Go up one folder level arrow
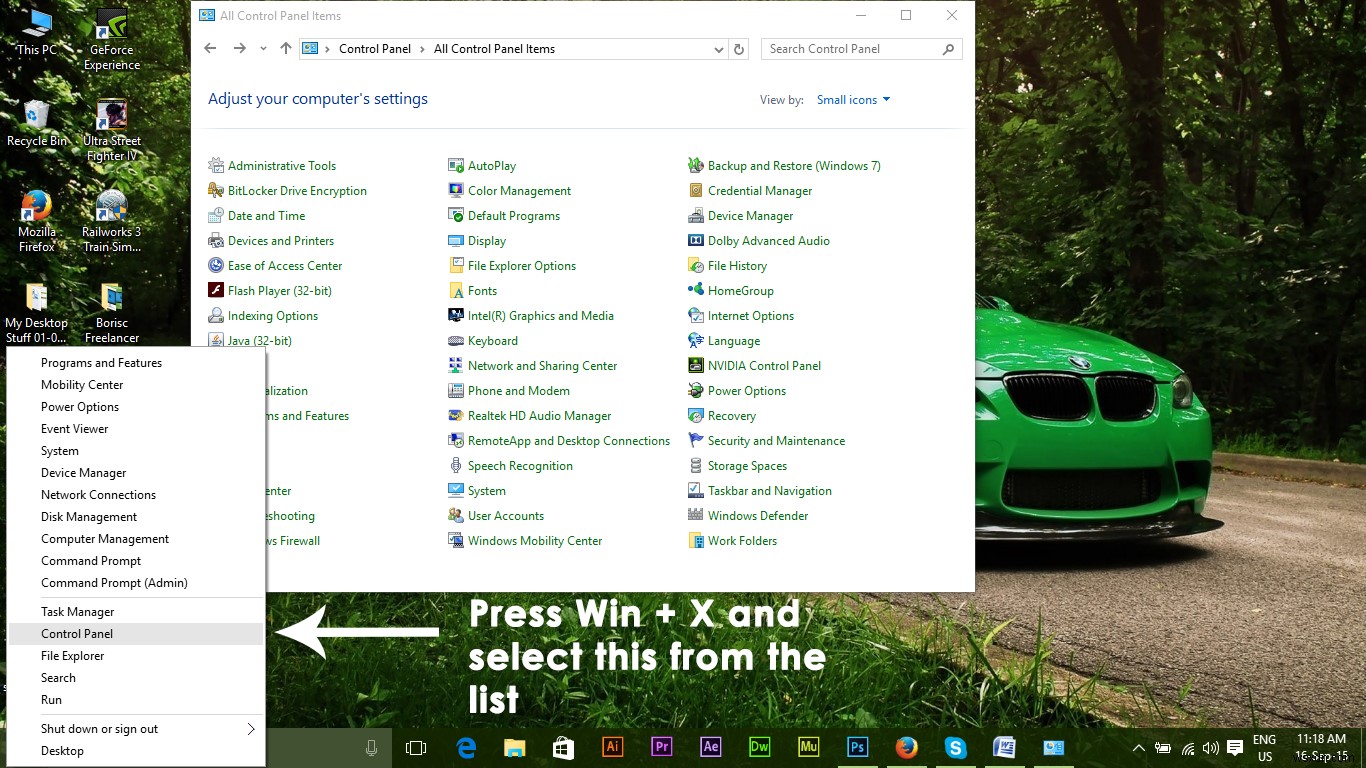Viewport: 1366px width, 768px height. pyautogui.click(x=286, y=48)
